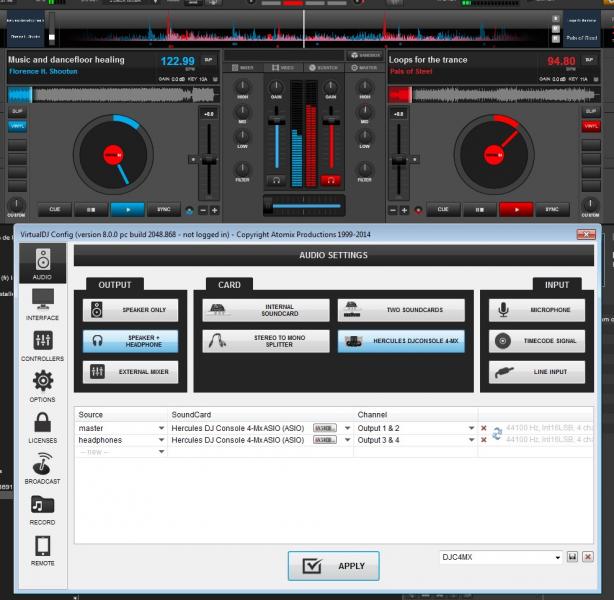614x600 pixels.
Task: Open the Broadcast settings section
Action: click(42, 468)
